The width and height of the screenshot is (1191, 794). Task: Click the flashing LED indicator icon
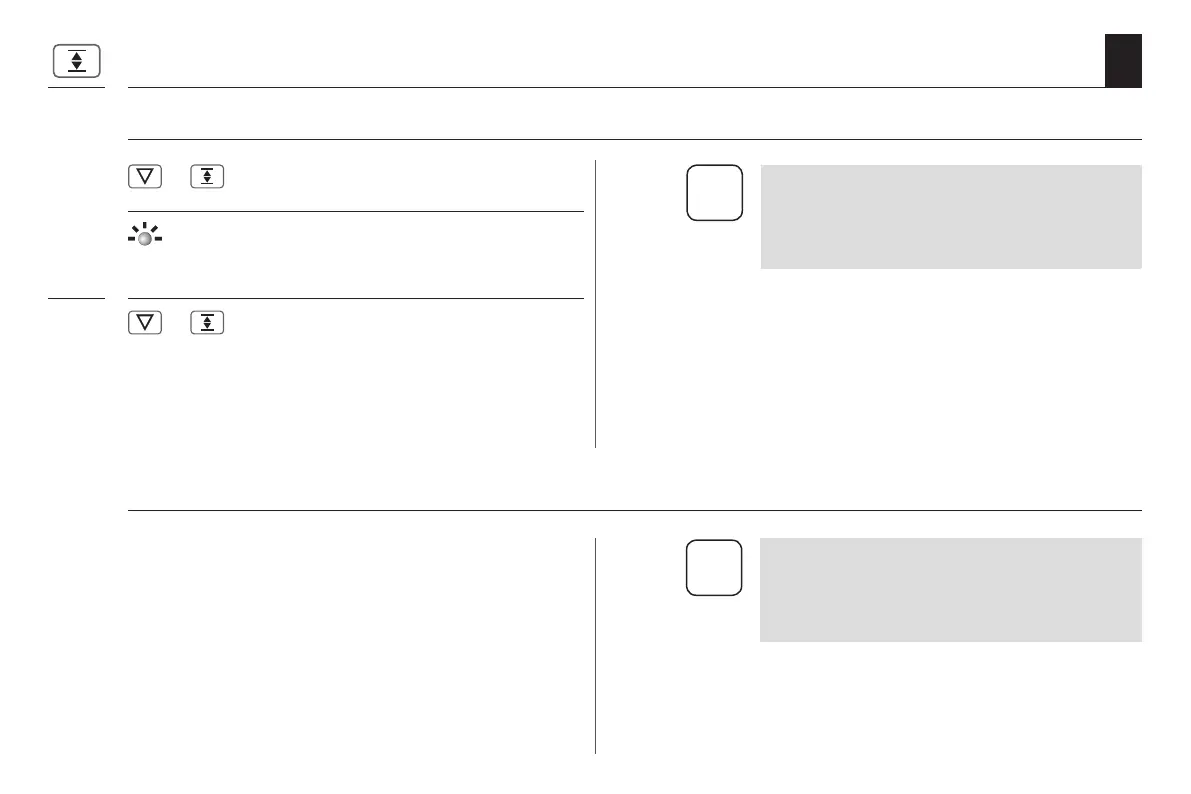pyautogui.click(x=146, y=239)
